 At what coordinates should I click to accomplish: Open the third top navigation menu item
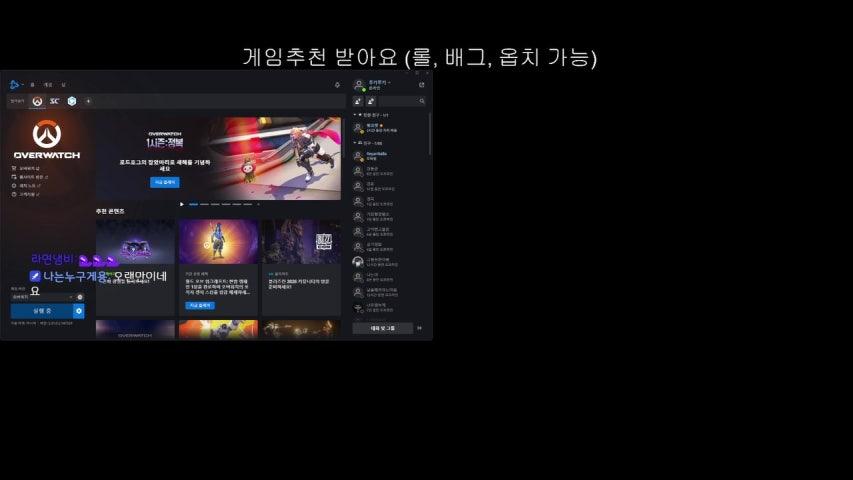64,85
